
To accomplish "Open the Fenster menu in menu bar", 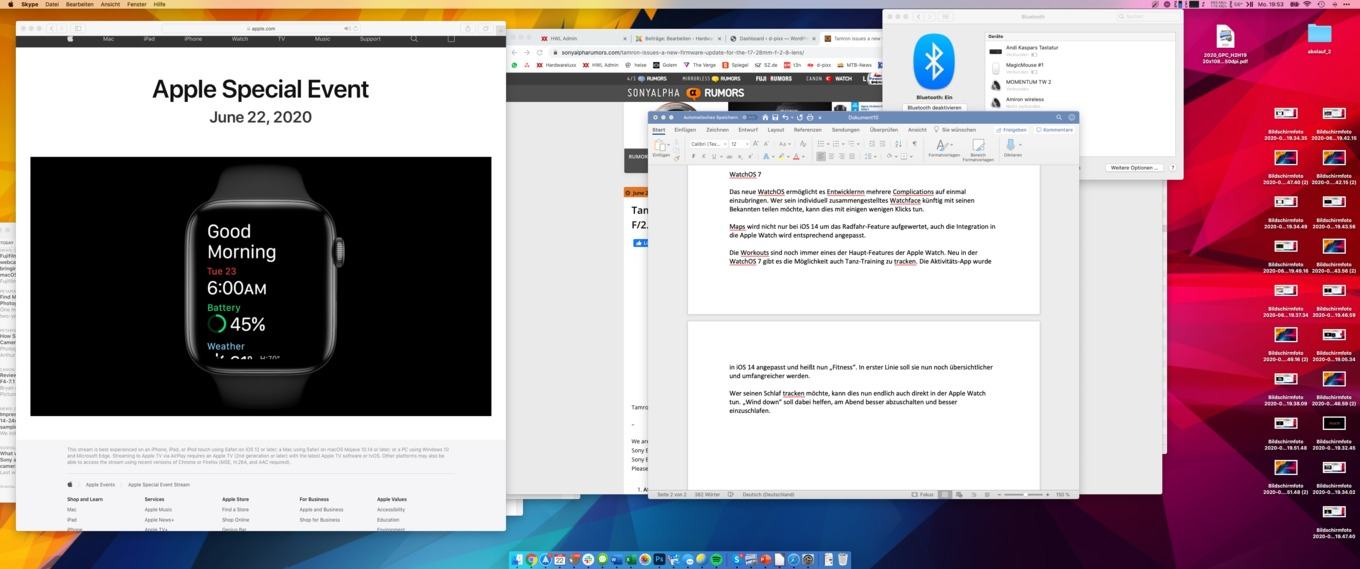I will coord(137,4).
